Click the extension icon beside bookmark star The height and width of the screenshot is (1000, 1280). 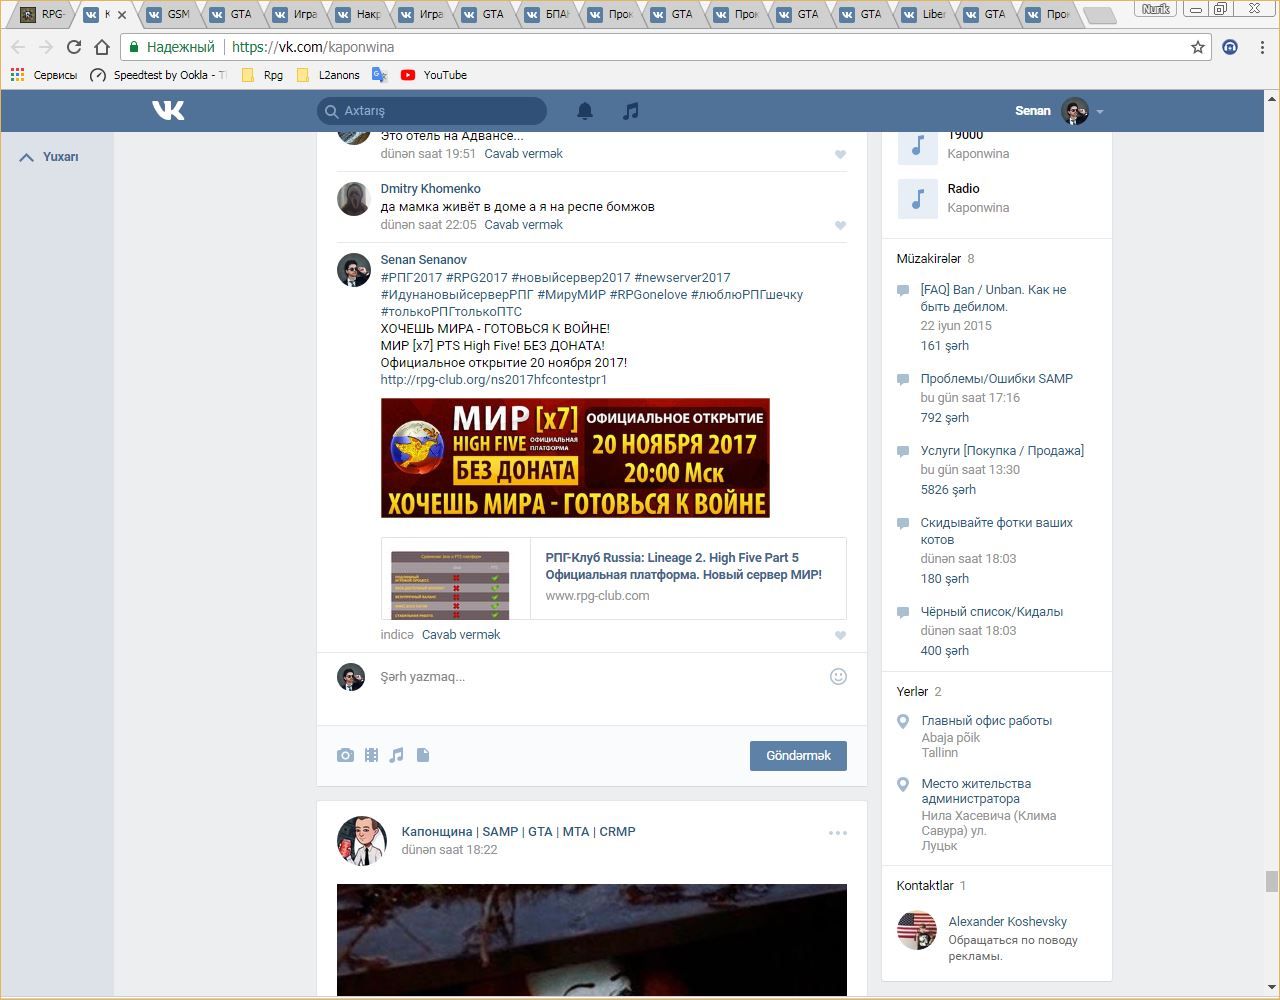coord(1230,47)
